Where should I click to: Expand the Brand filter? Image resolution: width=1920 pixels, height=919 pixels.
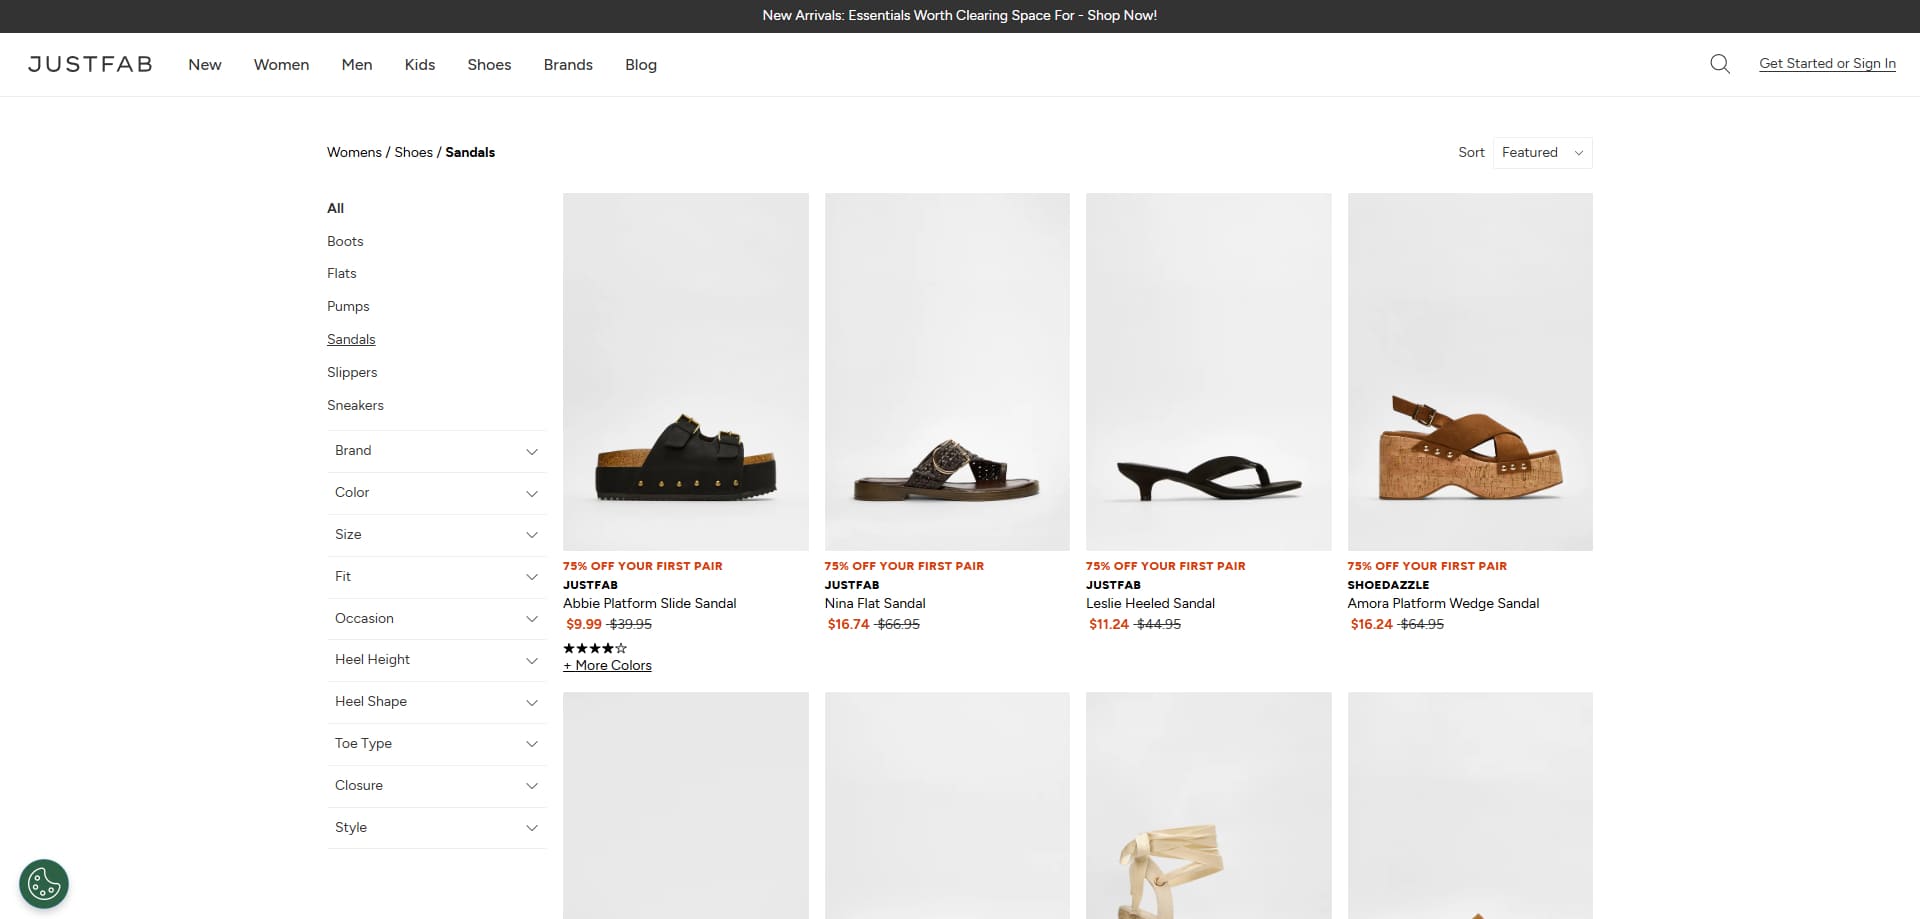(437, 451)
